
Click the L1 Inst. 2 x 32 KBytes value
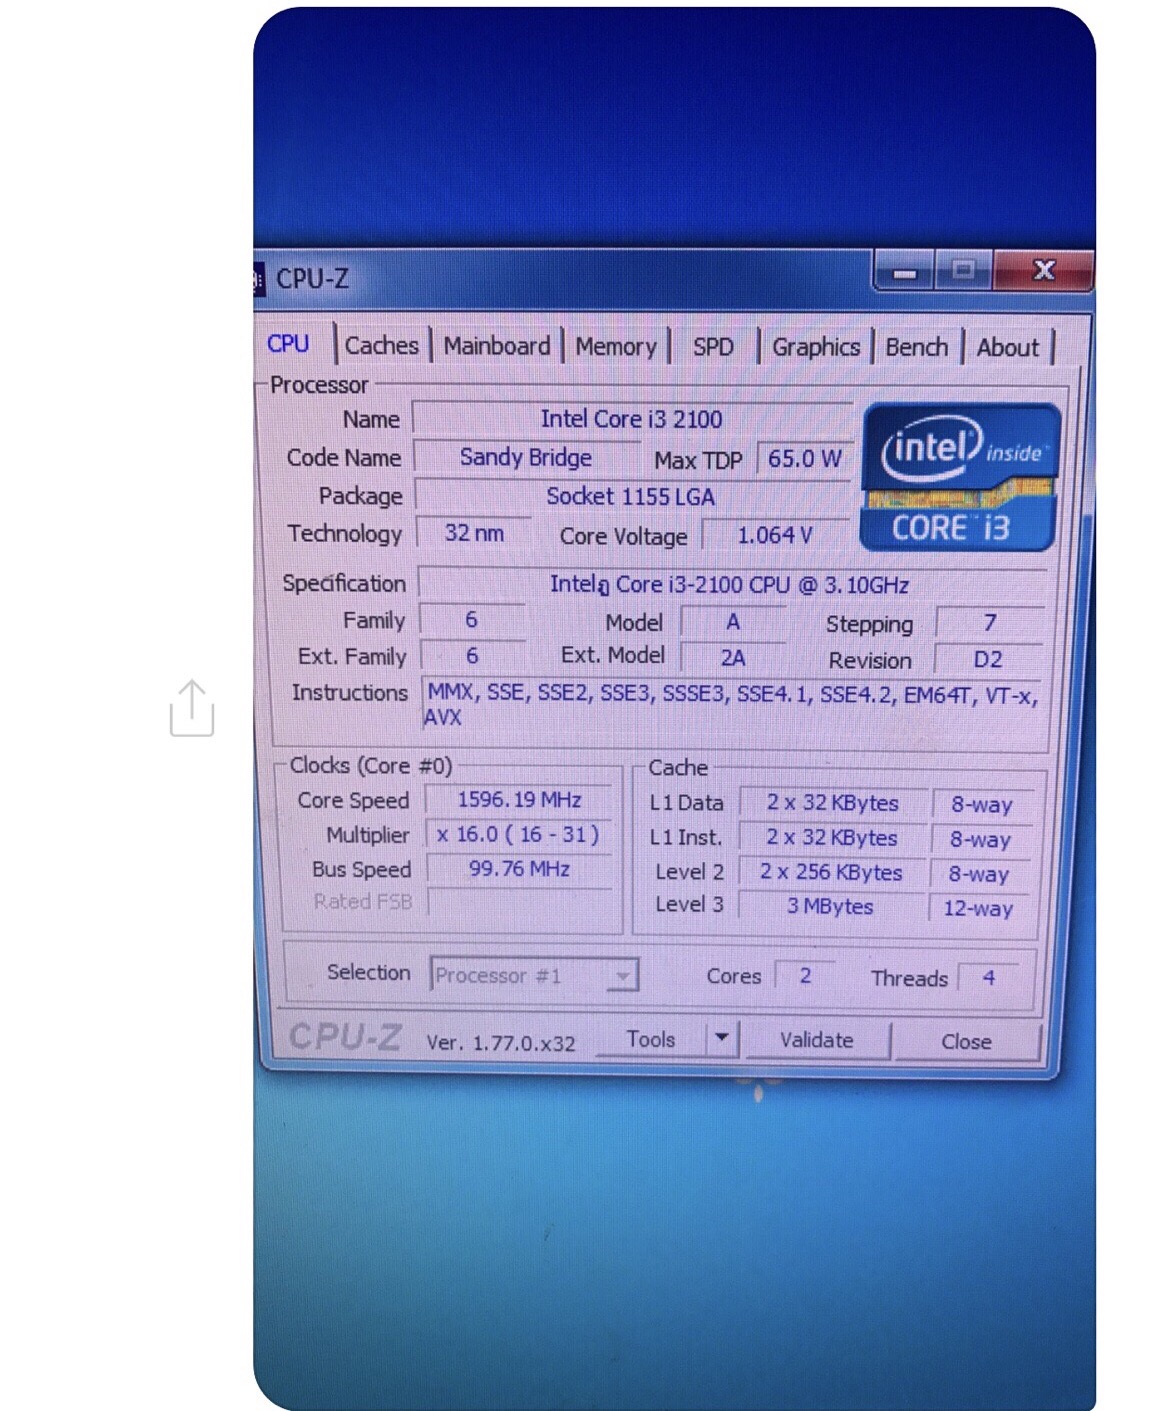[832, 838]
